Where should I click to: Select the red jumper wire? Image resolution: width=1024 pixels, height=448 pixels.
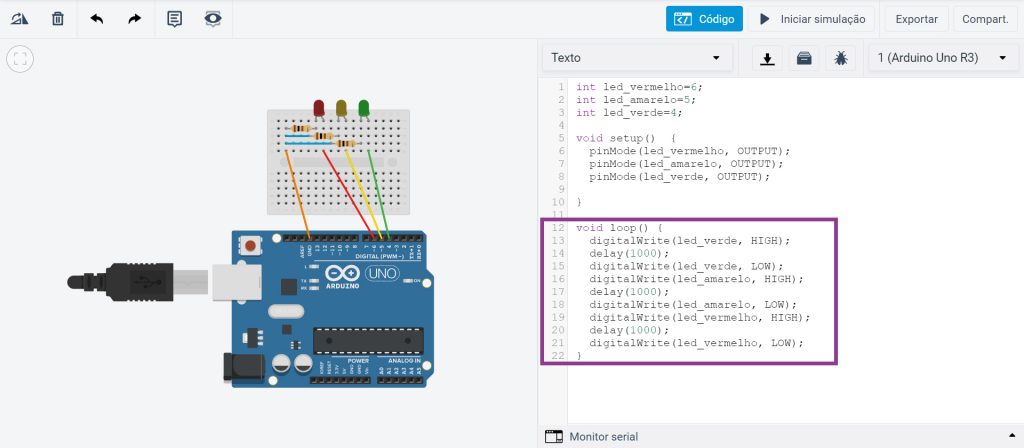point(348,195)
